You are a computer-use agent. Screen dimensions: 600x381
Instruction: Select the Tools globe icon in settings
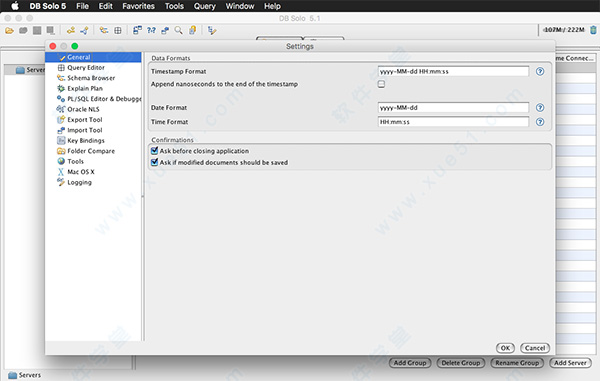click(61, 161)
